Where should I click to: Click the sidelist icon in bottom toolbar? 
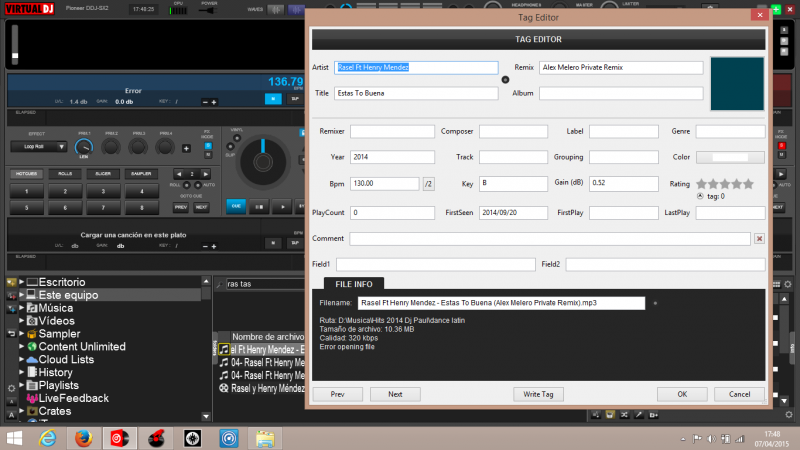point(595,415)
